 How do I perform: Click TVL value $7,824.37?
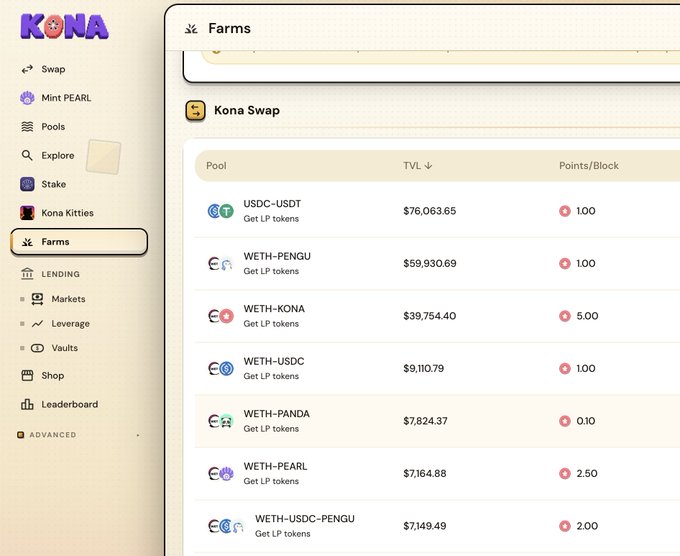425,421
